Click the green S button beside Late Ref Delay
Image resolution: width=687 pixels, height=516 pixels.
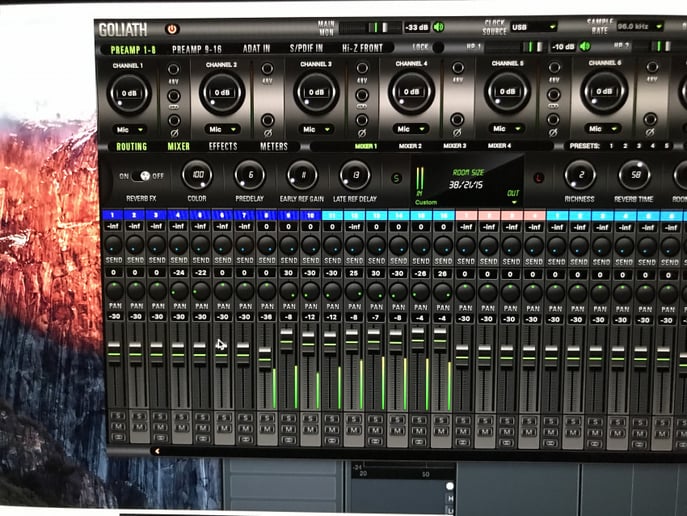[x=397, y=178]
